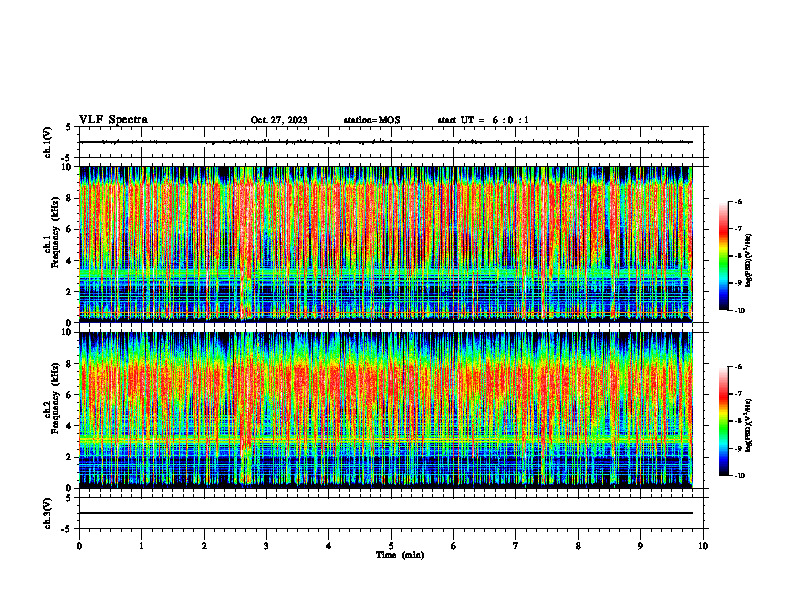Screen dimensions: 792x612
Task: Click the "4" kHz tick on ch.1 axis
Action: (70, 261)
